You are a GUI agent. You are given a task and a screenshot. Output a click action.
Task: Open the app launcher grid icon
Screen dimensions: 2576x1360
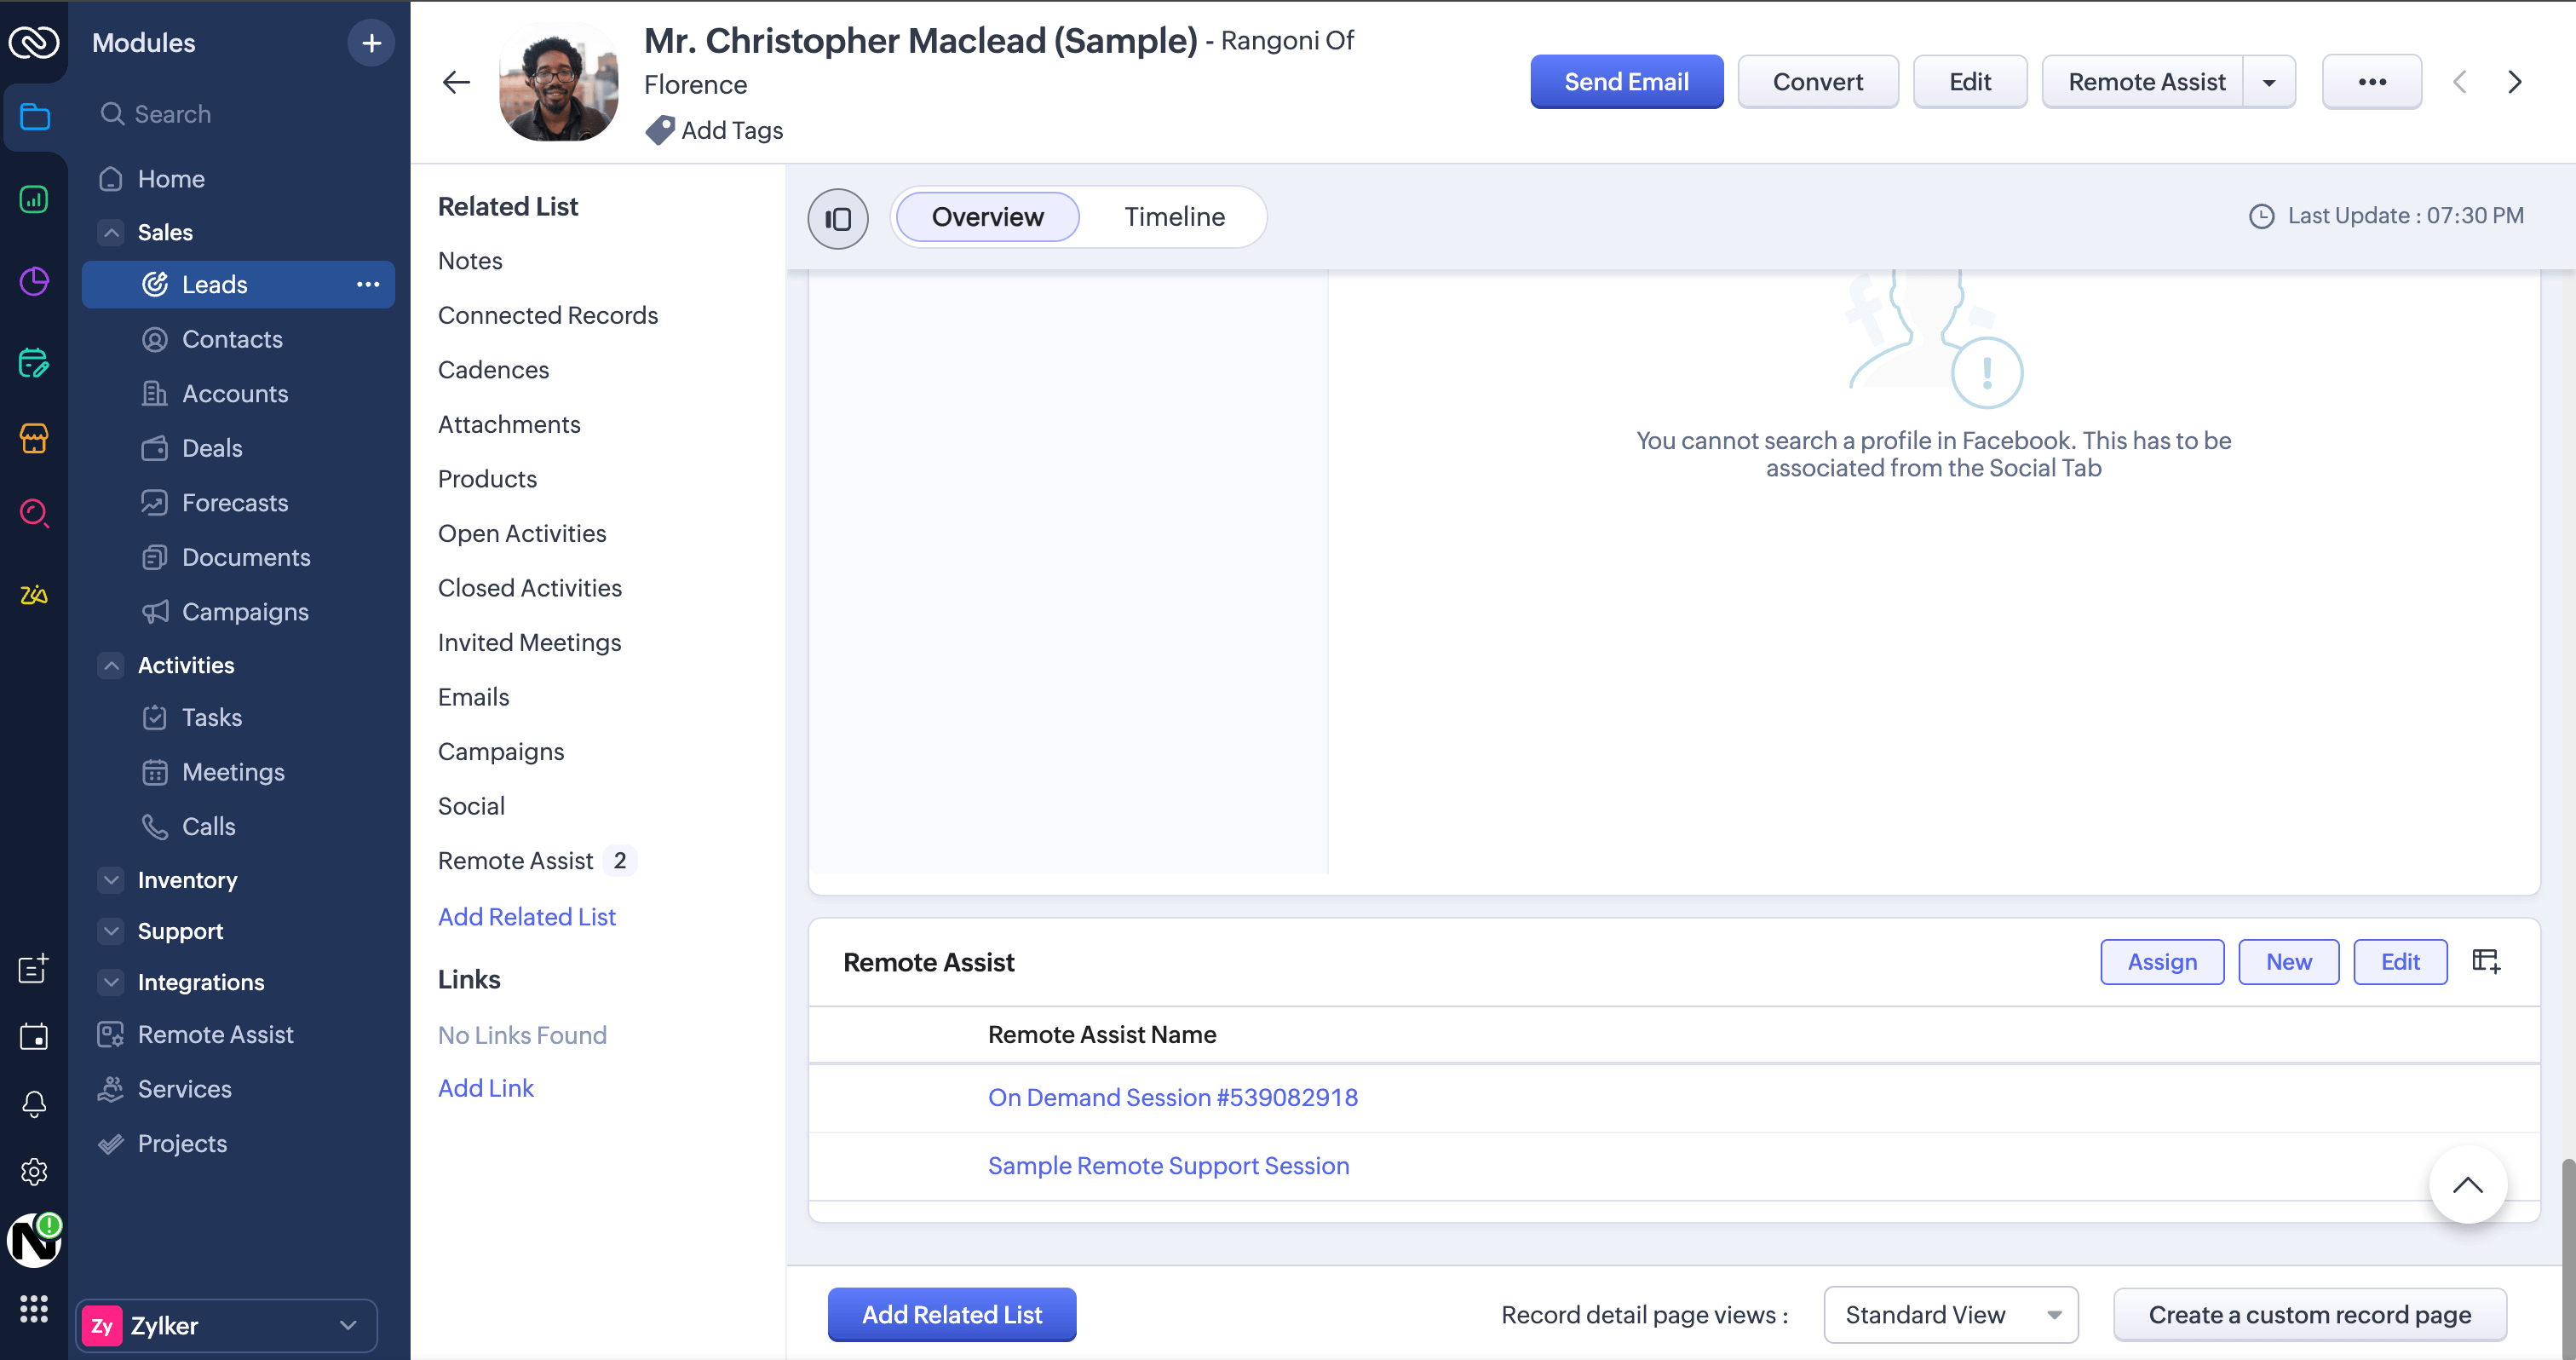(34, 1308)
